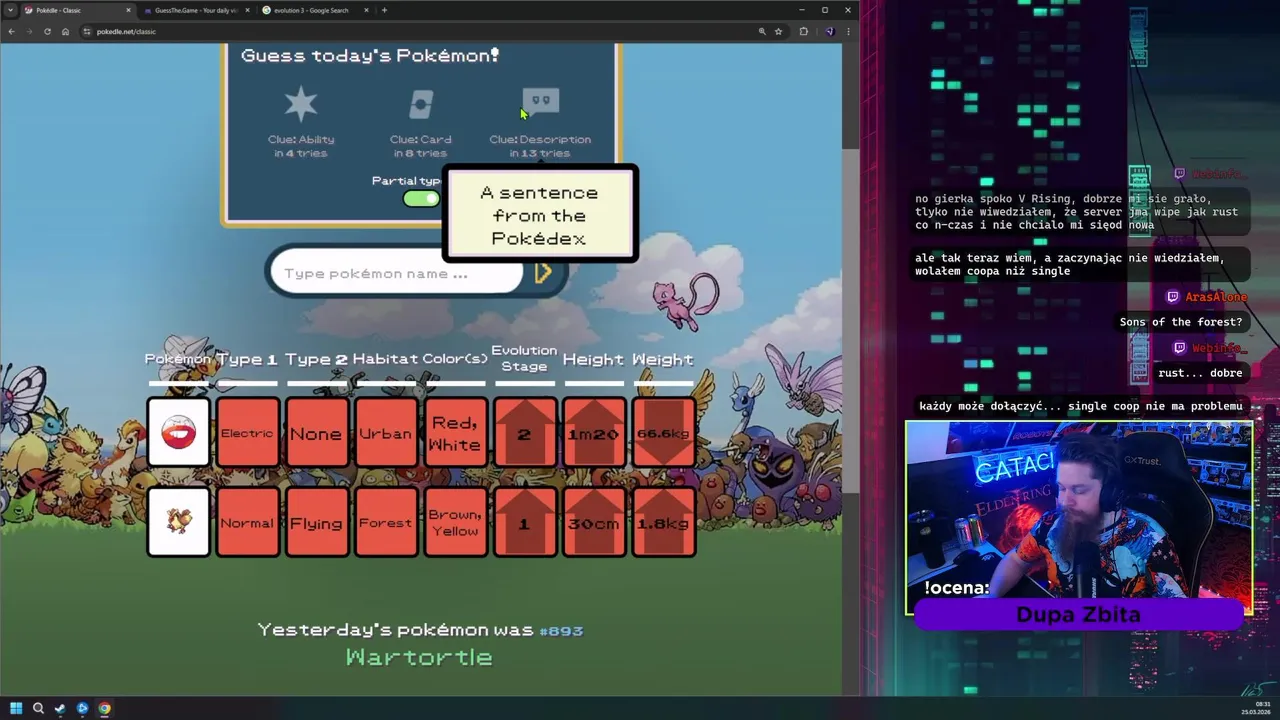Click the 66.6kg weight cell
1280x720 pixels.
tap(664, 433)
